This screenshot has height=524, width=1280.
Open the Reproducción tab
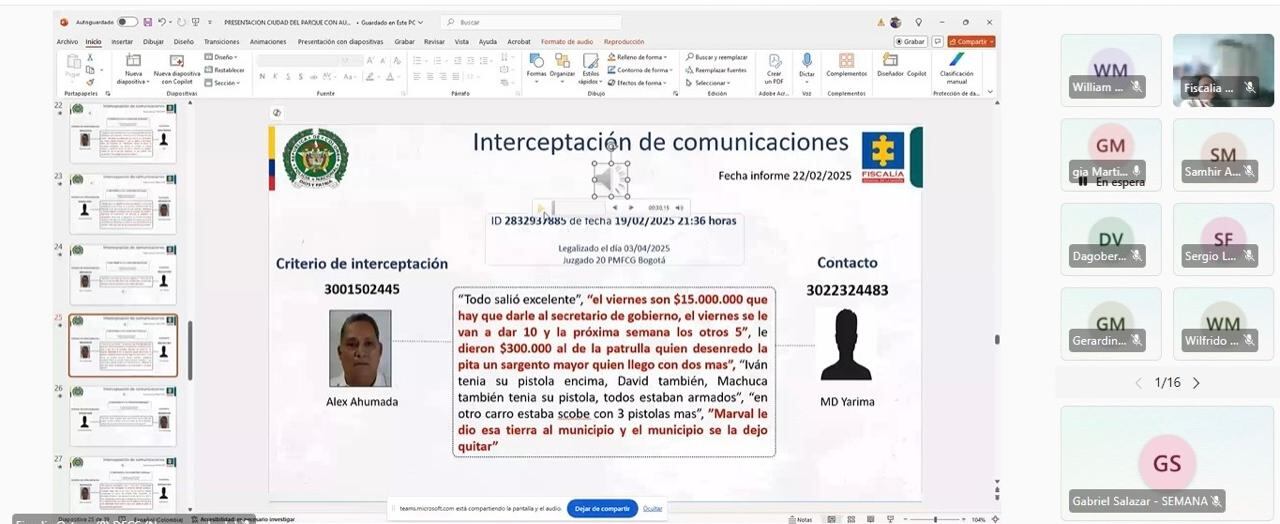pyautogui.click(x=624, y=42)
